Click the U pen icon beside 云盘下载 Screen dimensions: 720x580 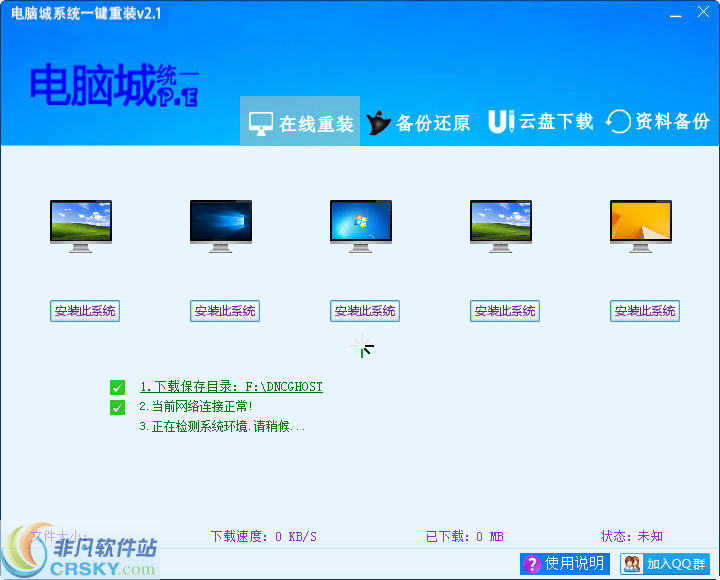point(501,122)
